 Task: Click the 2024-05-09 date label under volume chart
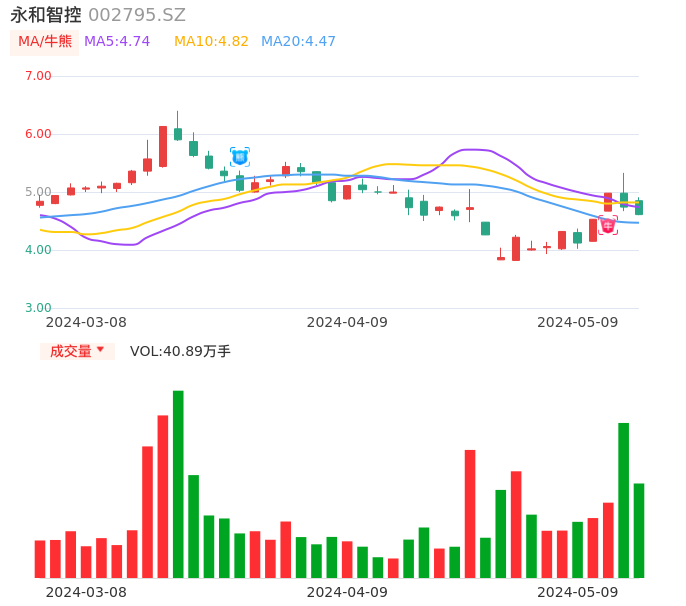pyautogui.click(x=578, y=592)
